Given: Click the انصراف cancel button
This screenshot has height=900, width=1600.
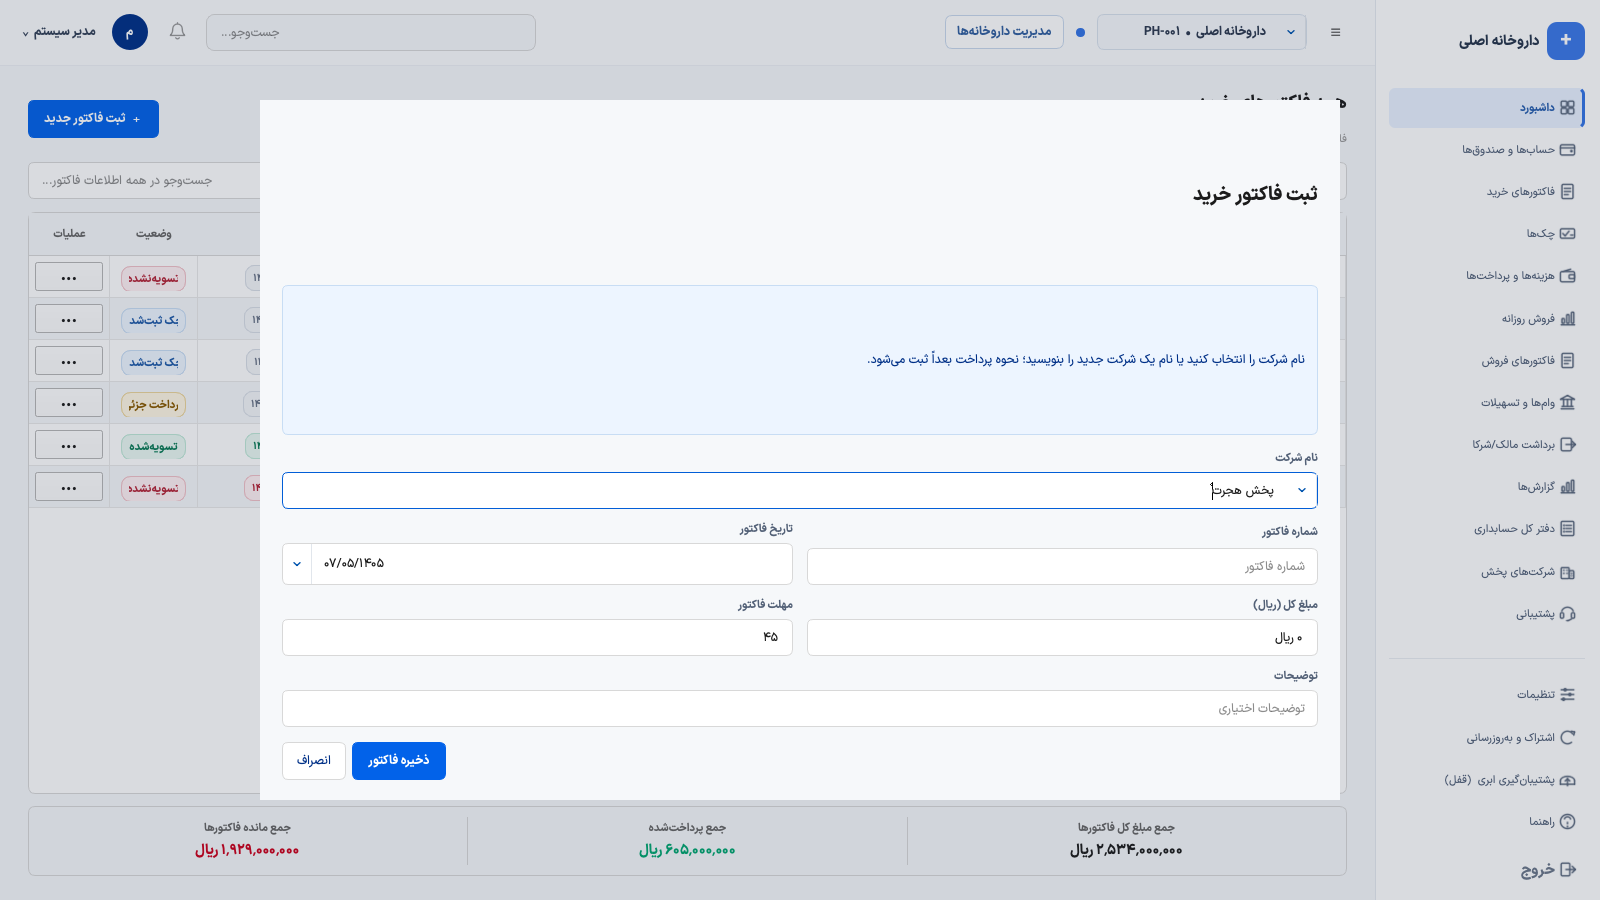Looking at the screenshot, I should (x=314, y=761).
